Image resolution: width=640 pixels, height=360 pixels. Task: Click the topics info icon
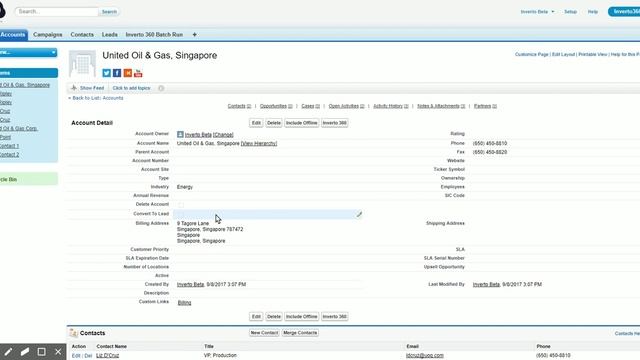161,88
